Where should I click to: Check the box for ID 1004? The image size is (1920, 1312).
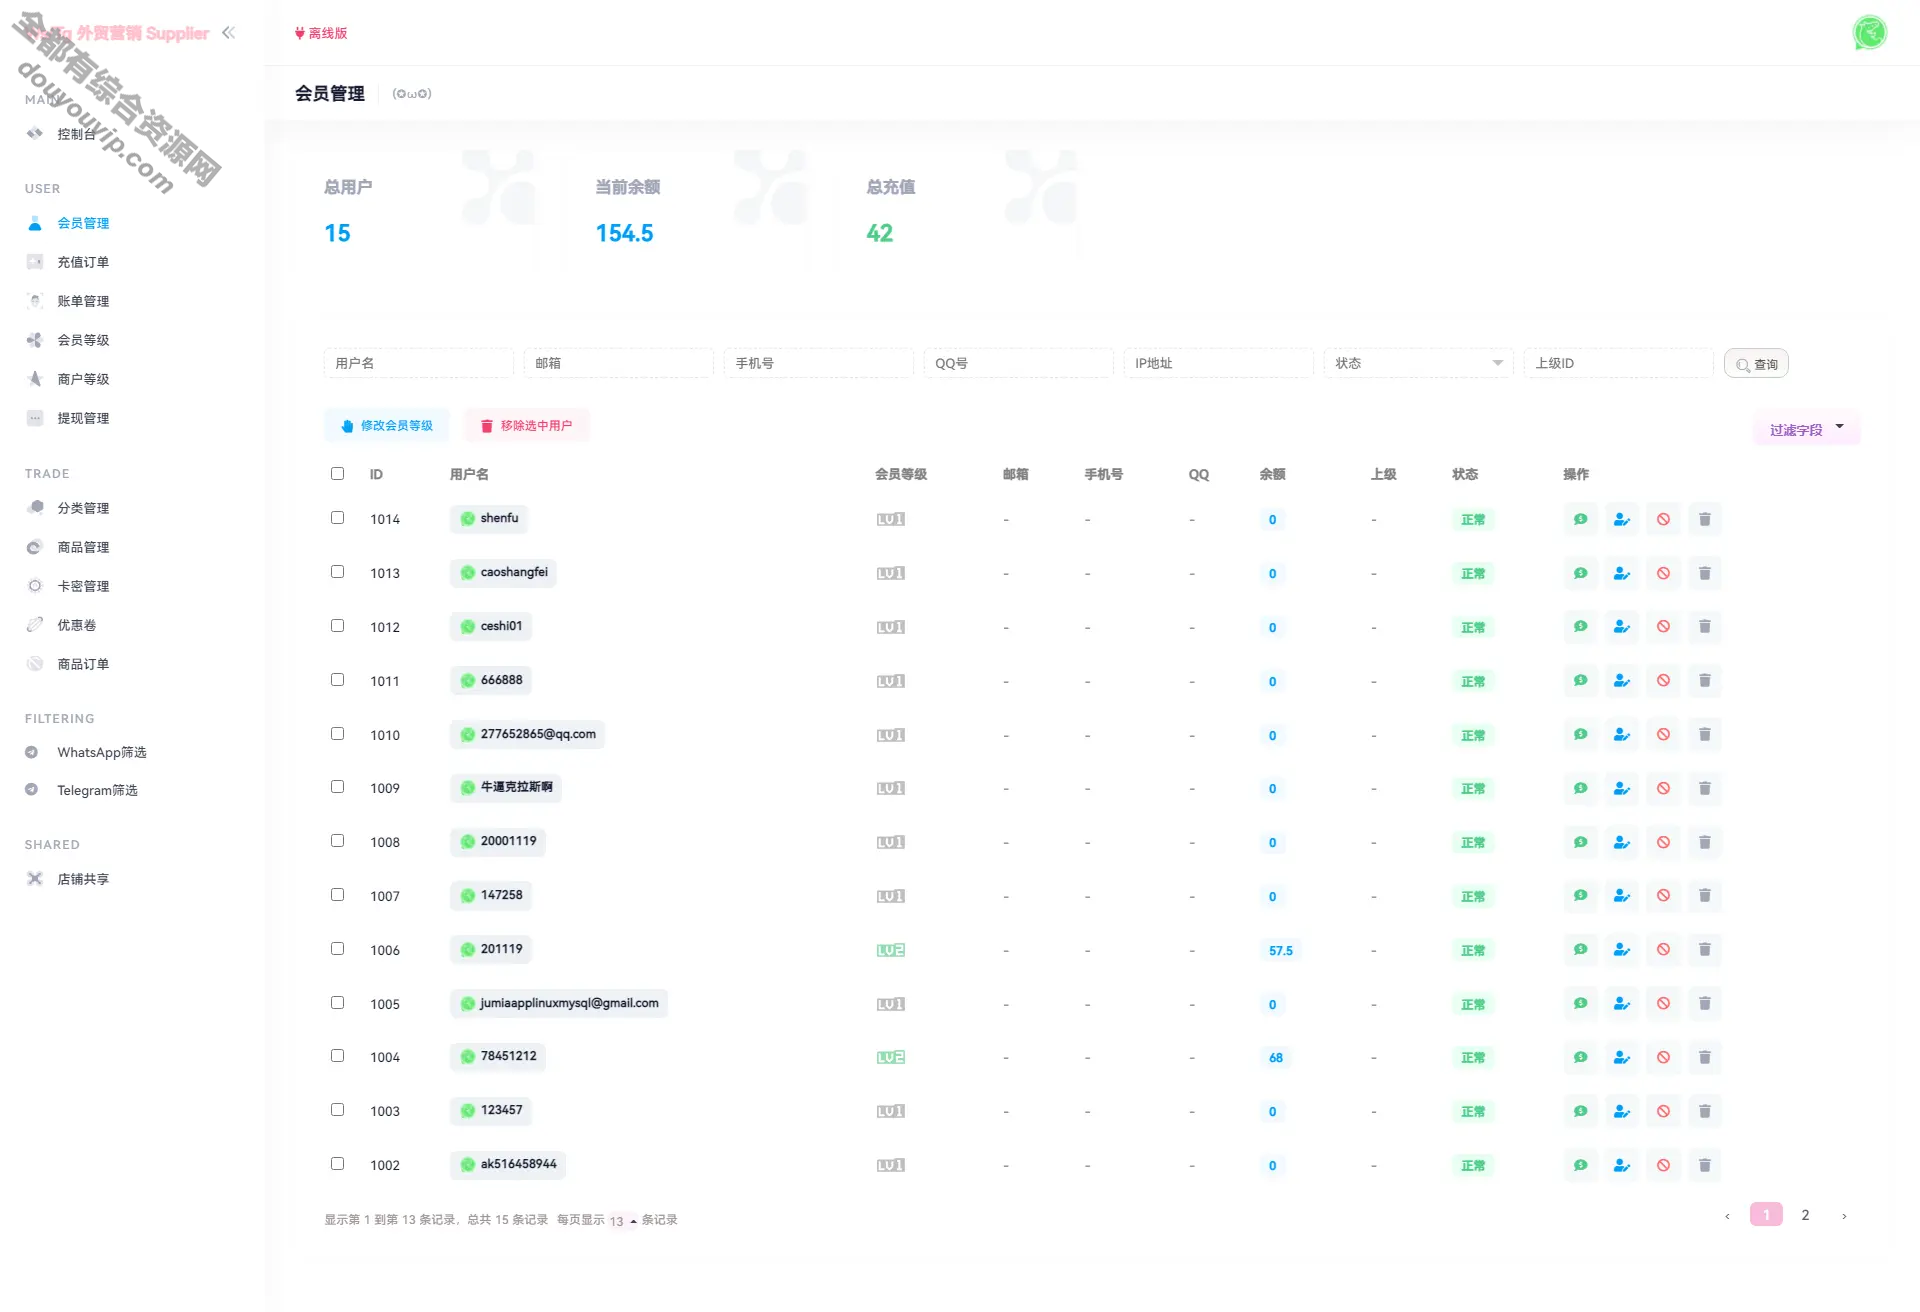[x=338, y=1056]
